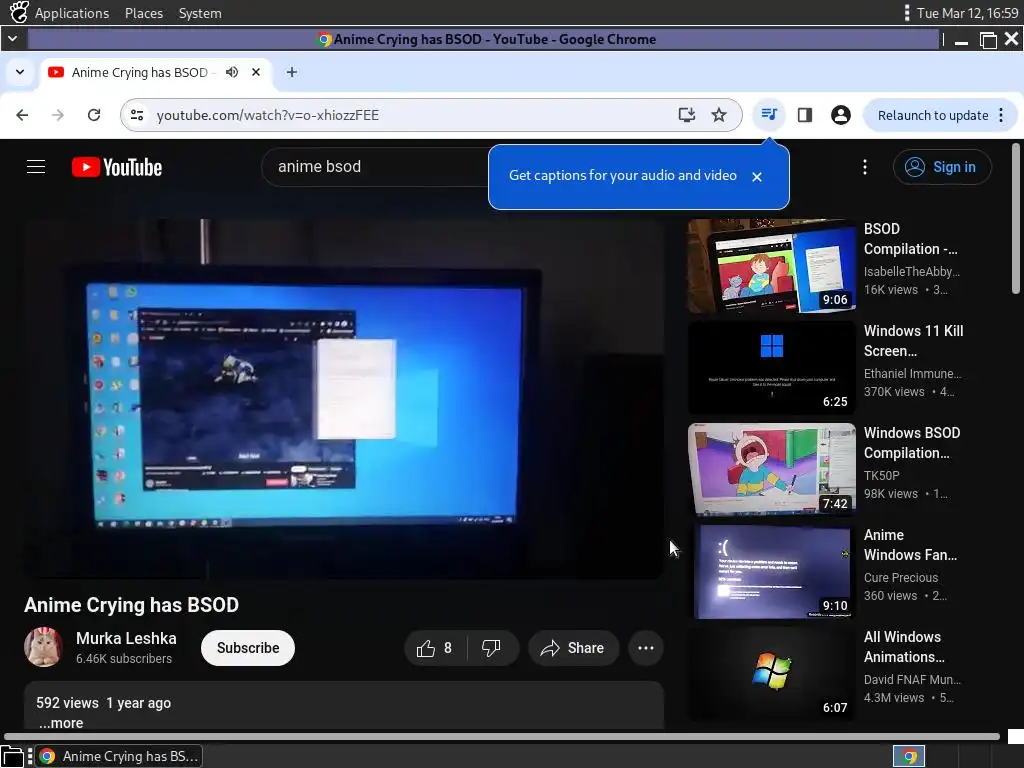Click the All Windows Animations title
The image size is (1024, 768).
tap(904, 647)
